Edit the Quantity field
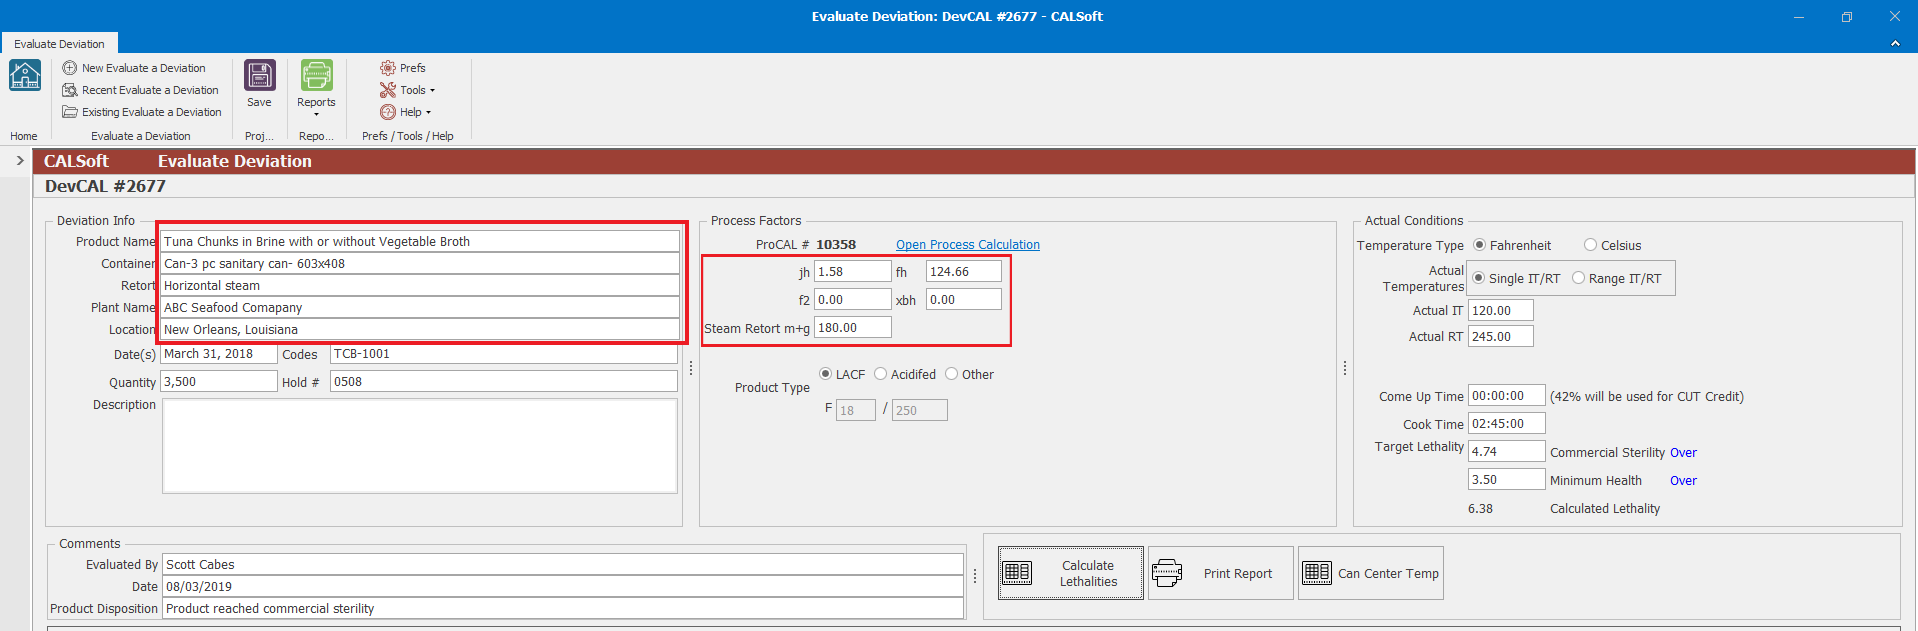 click(219, 381)
